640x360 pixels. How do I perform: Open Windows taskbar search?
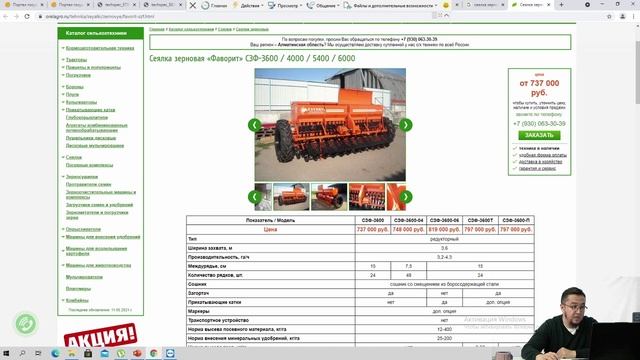(22, 353)
